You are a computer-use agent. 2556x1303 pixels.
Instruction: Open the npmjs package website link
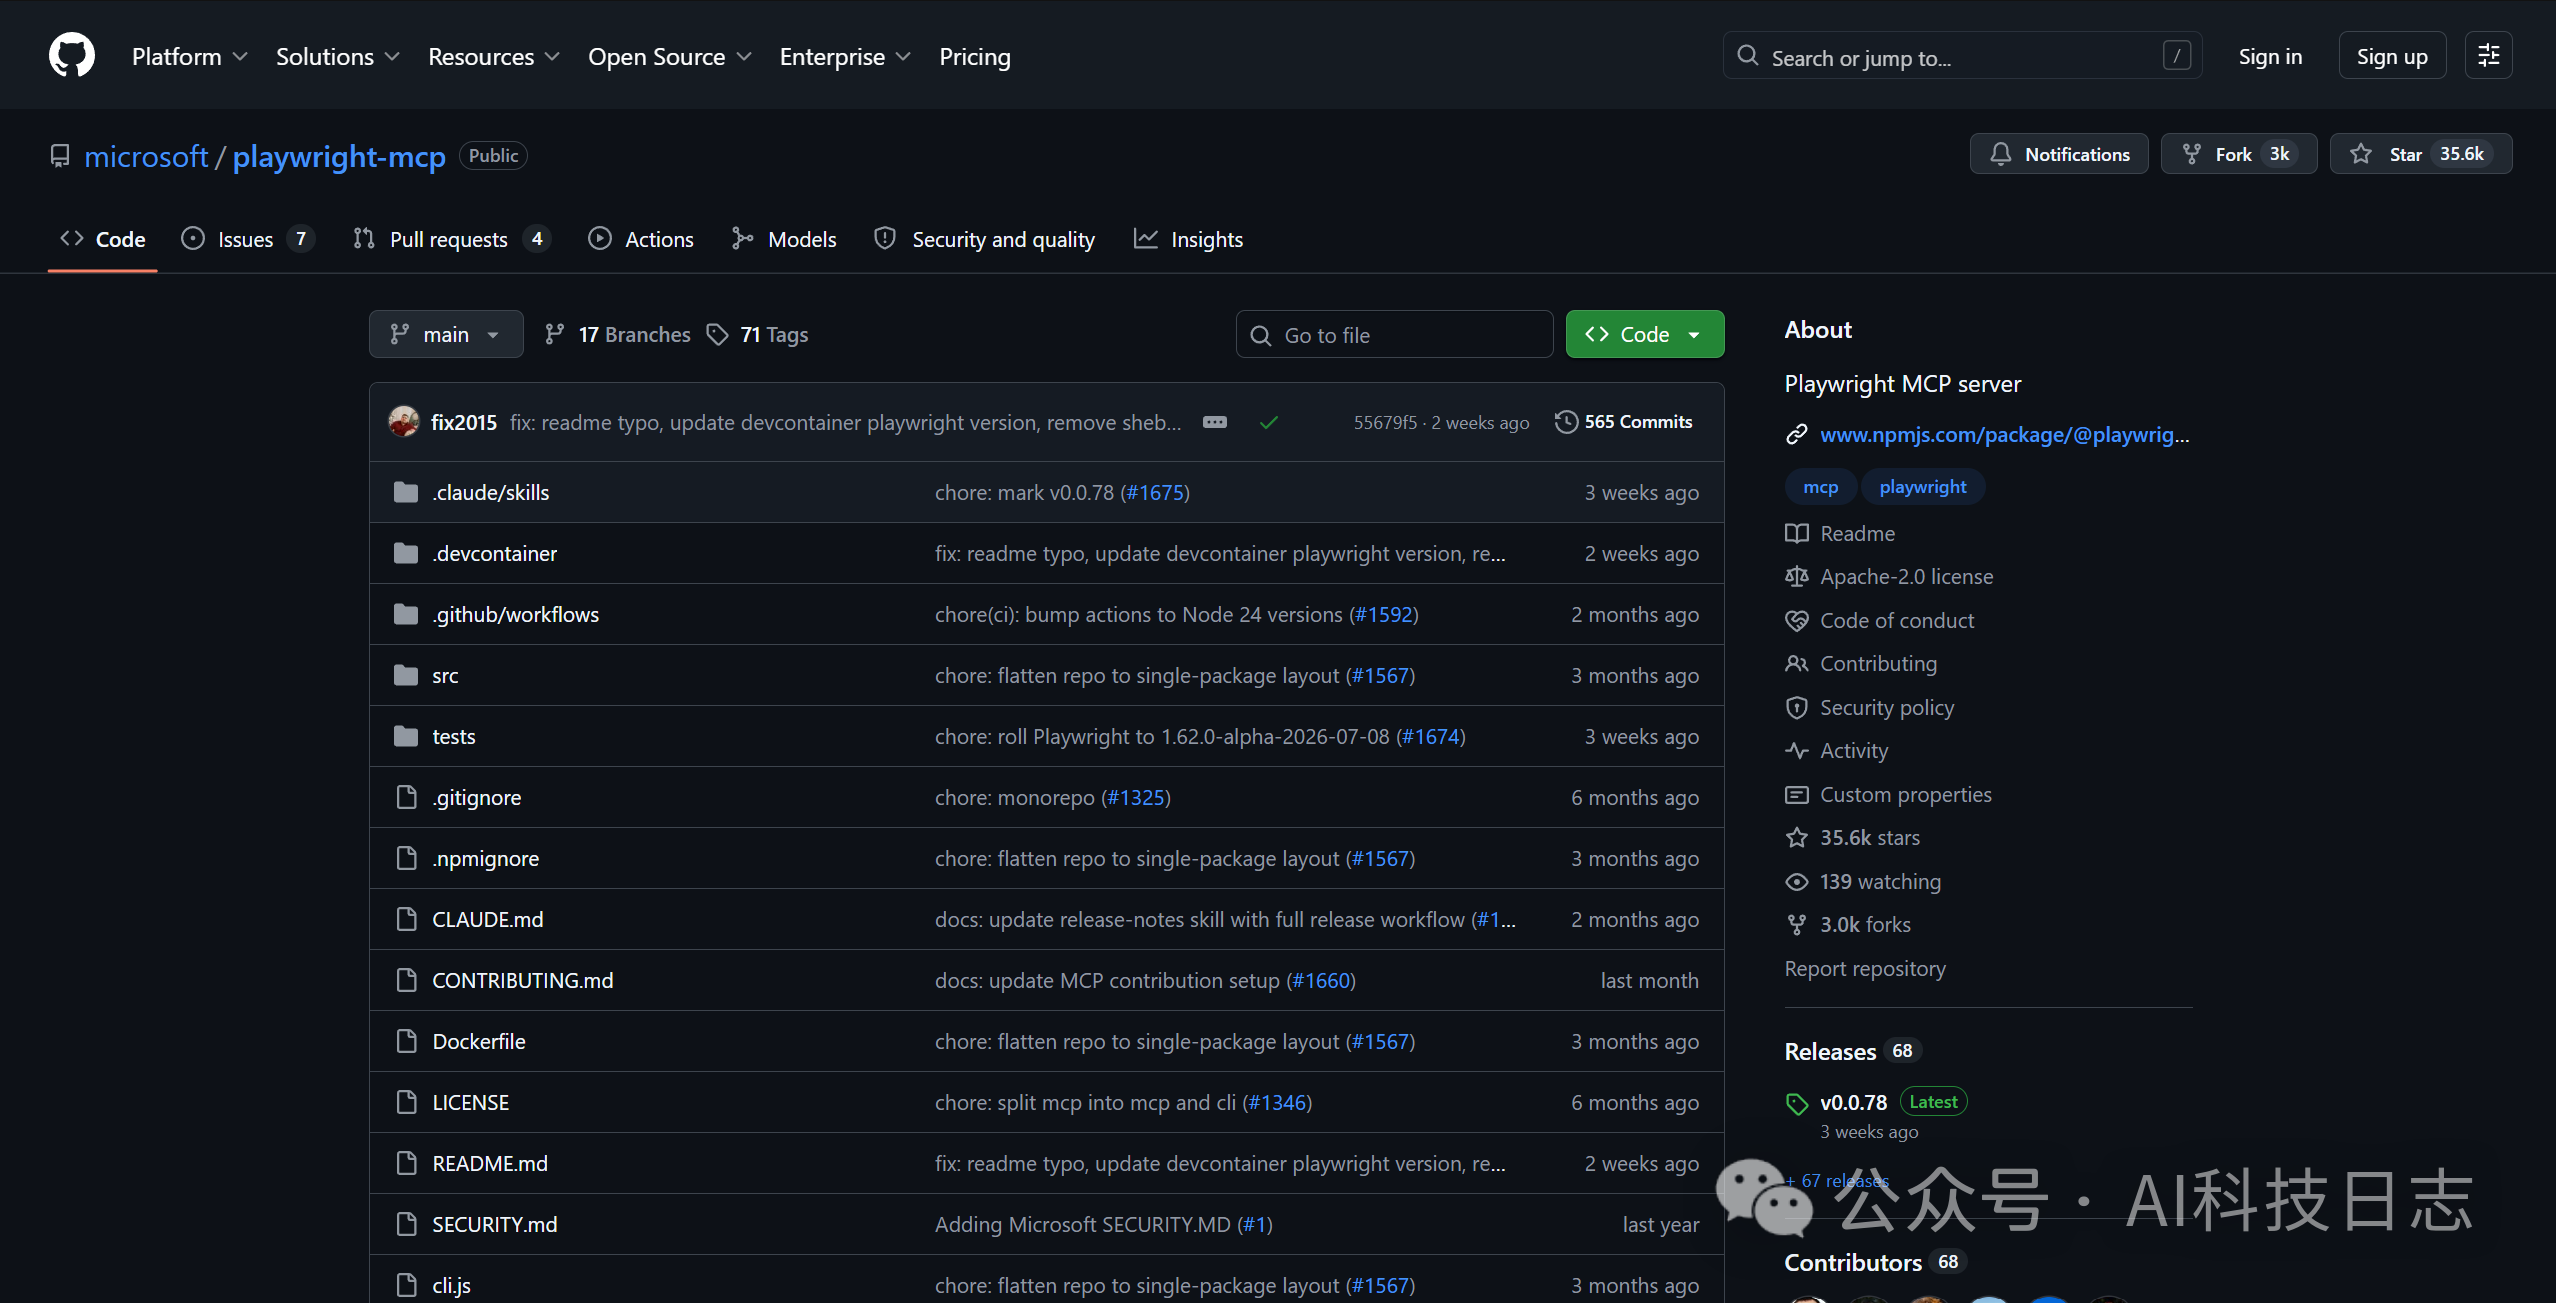pyautogui.click(x=2004, y=434)
